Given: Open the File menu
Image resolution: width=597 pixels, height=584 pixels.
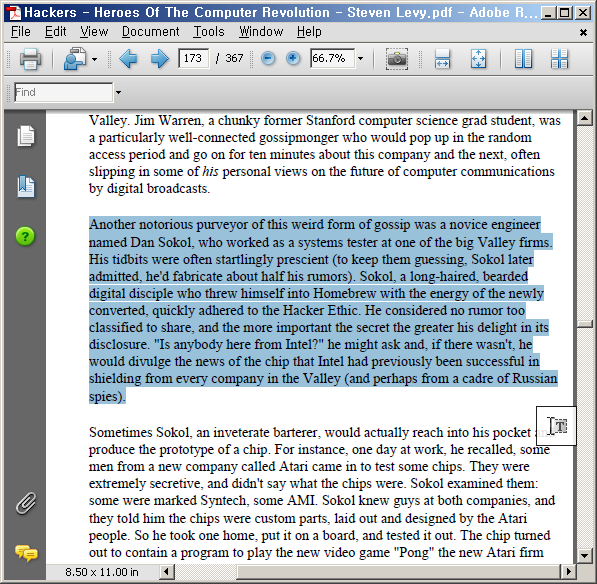Looking at the screenshot, I should point(21,32).
